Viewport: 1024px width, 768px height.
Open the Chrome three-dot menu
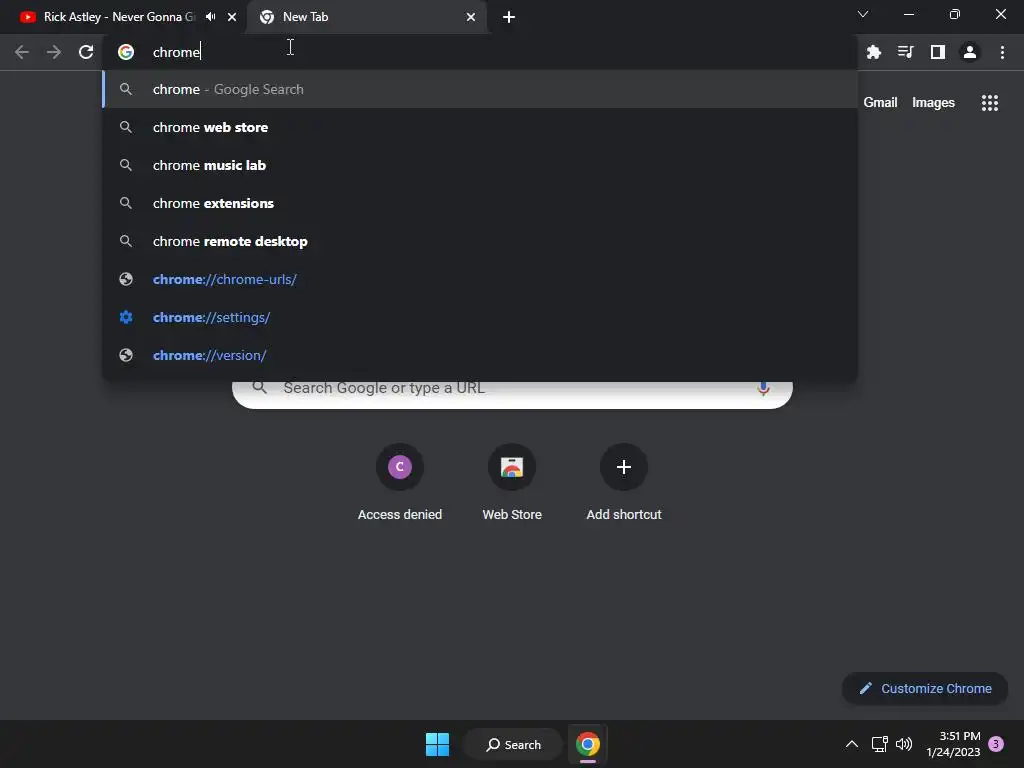tap(1002, 52)
